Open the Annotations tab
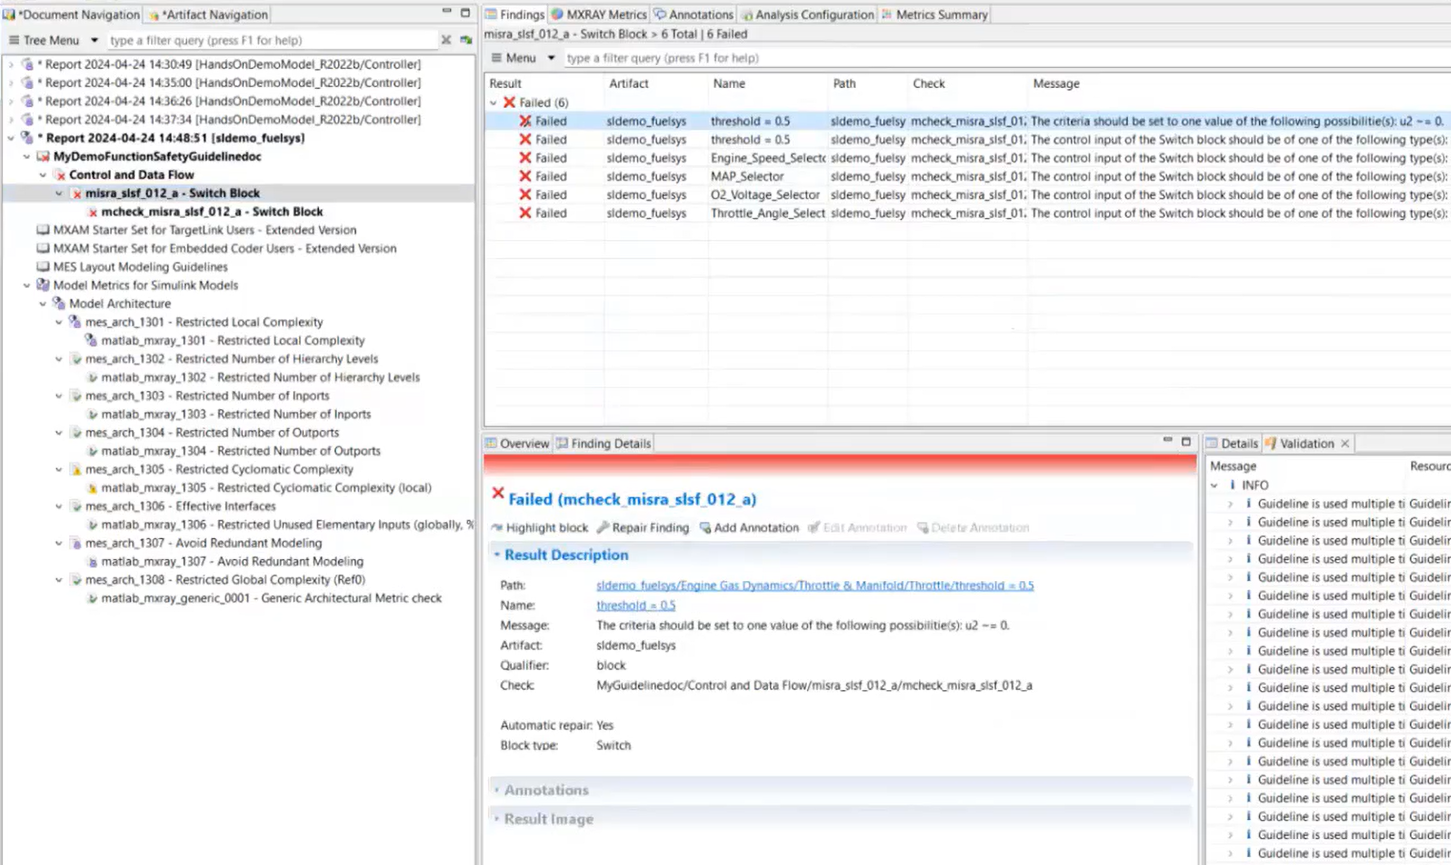This screenshot has width=1451, height=865. click(693, 14)
